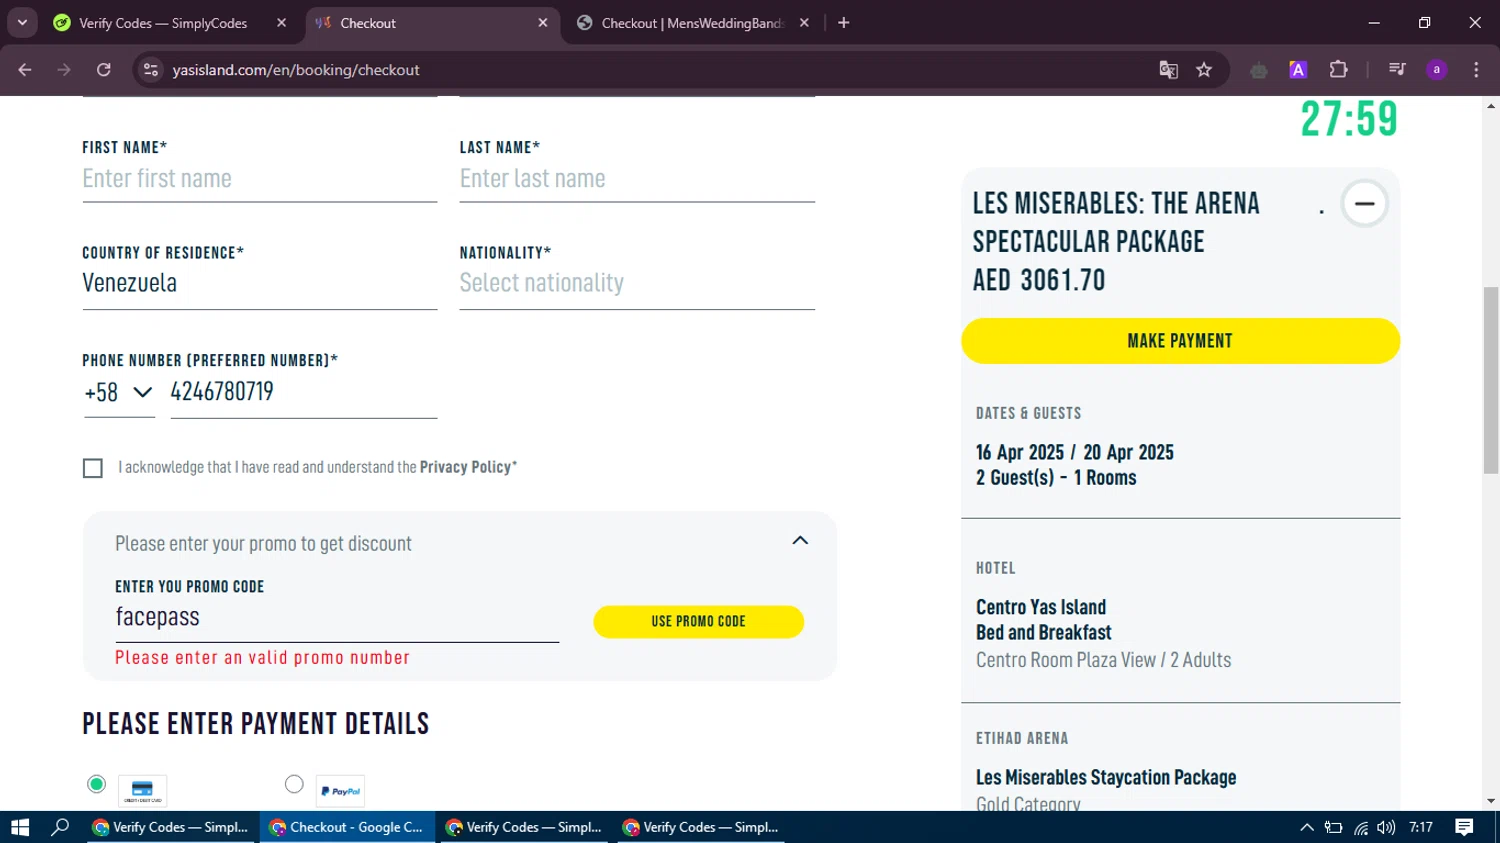
Task: Click the scrollbar up arrow
Action: [x=1491, y=105]
